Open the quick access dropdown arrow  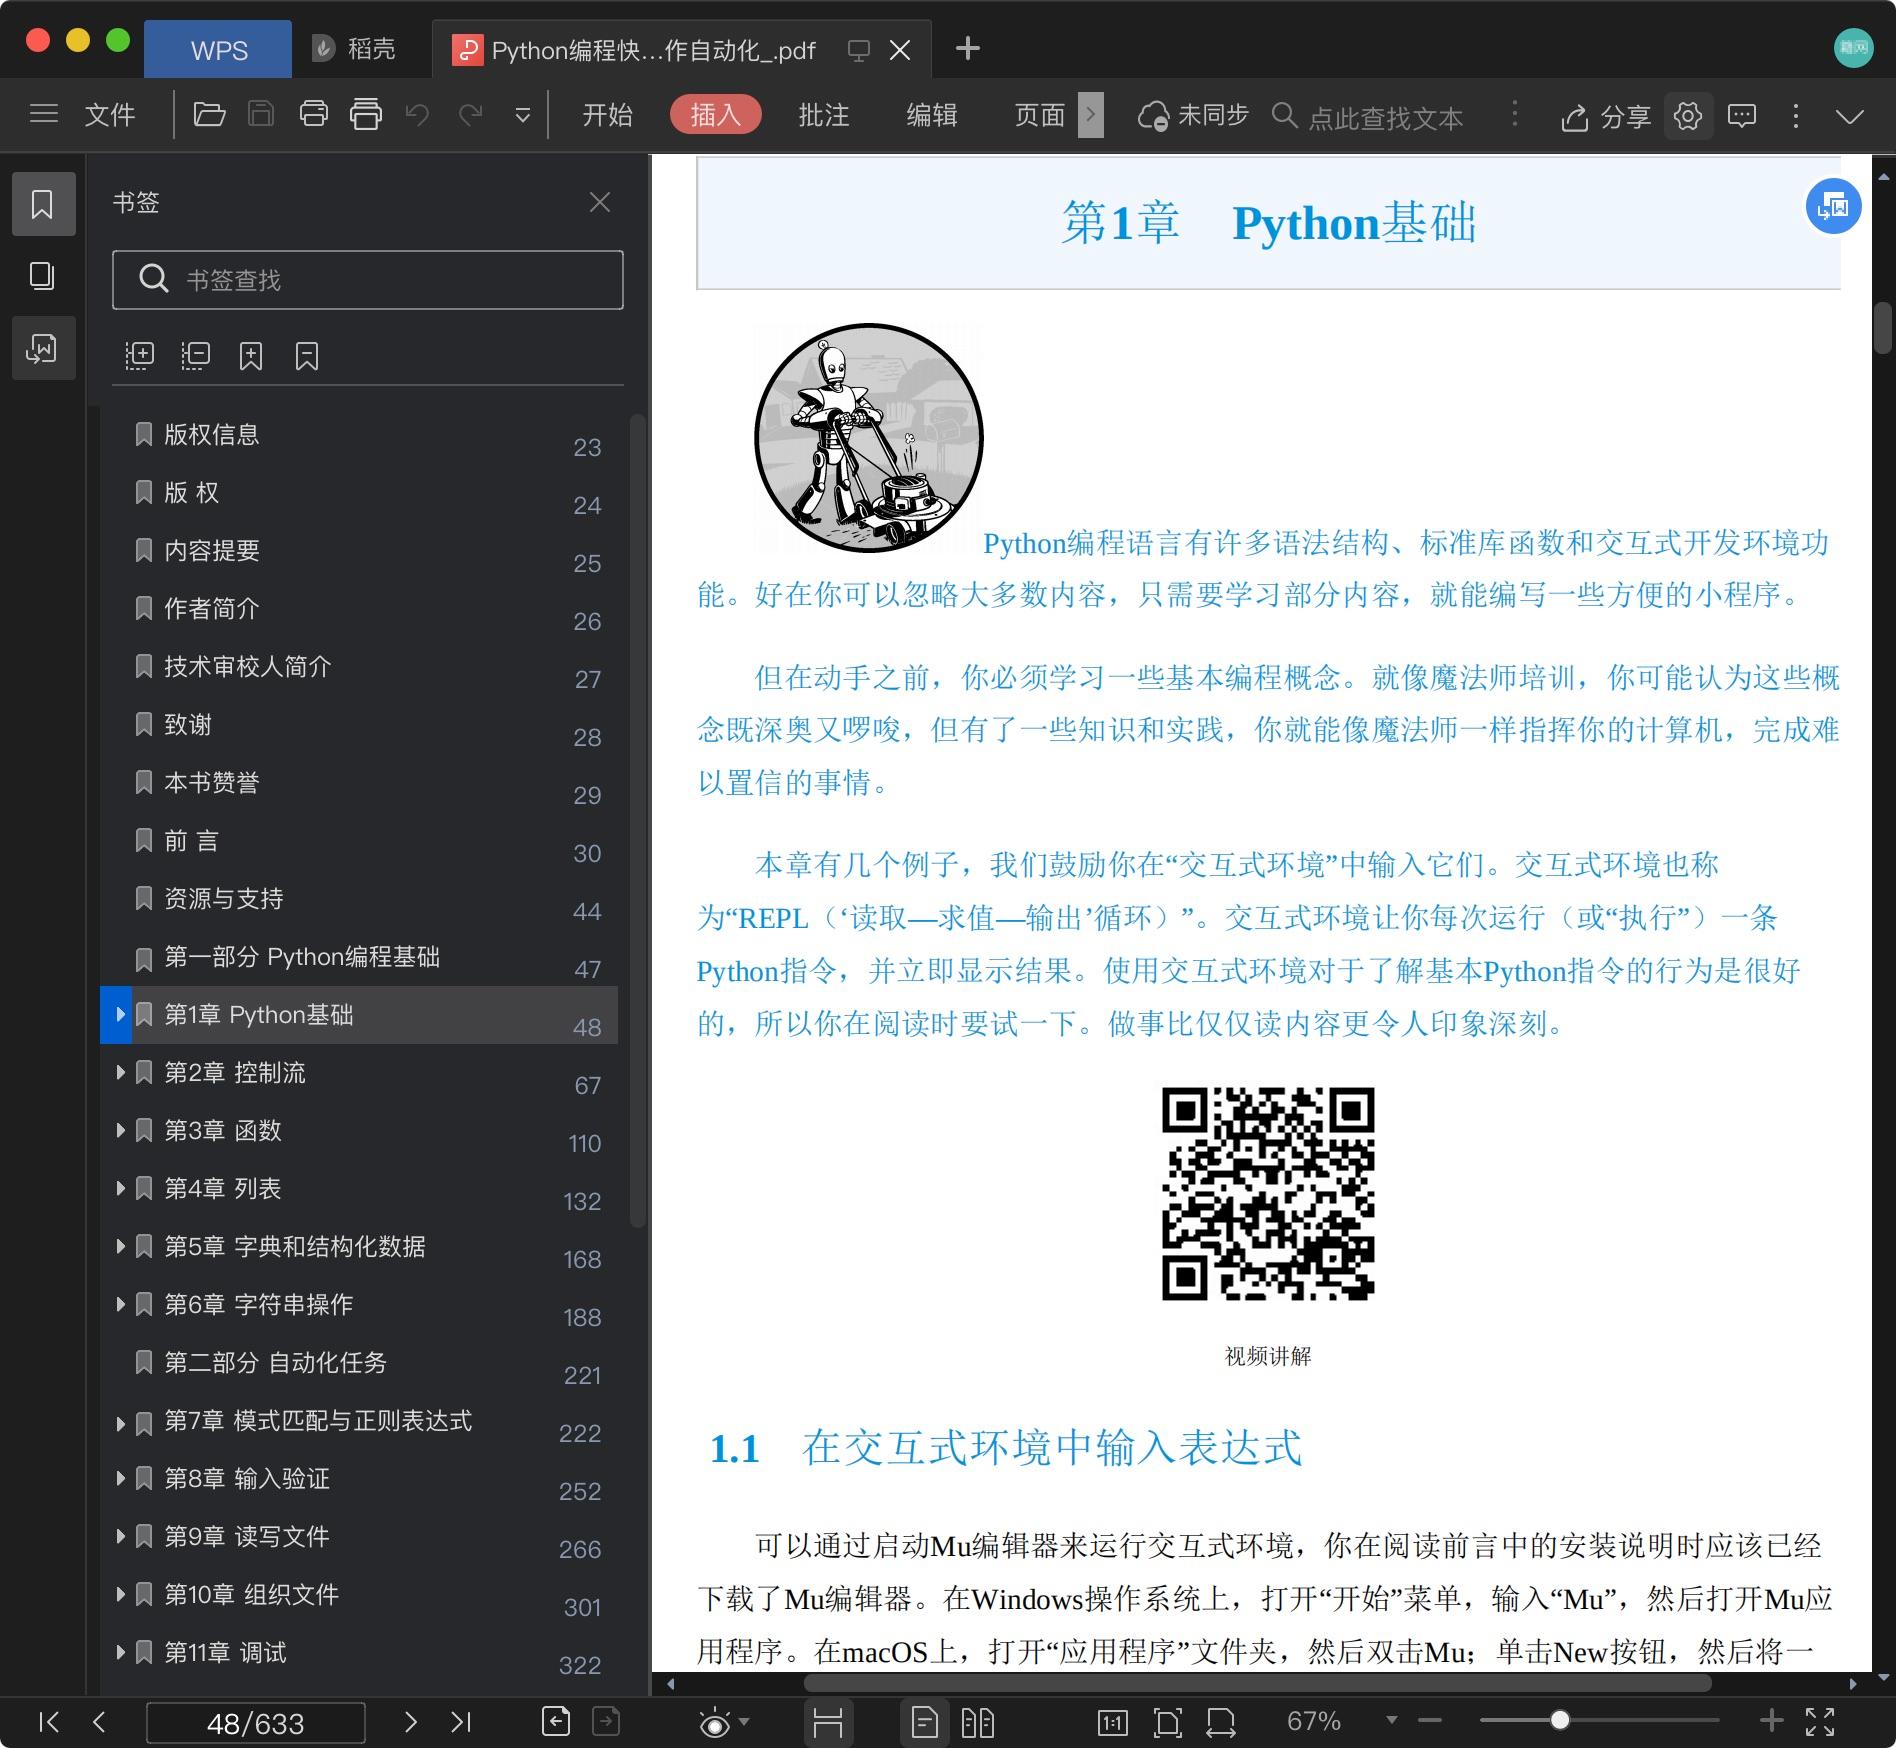coord(522,116)
